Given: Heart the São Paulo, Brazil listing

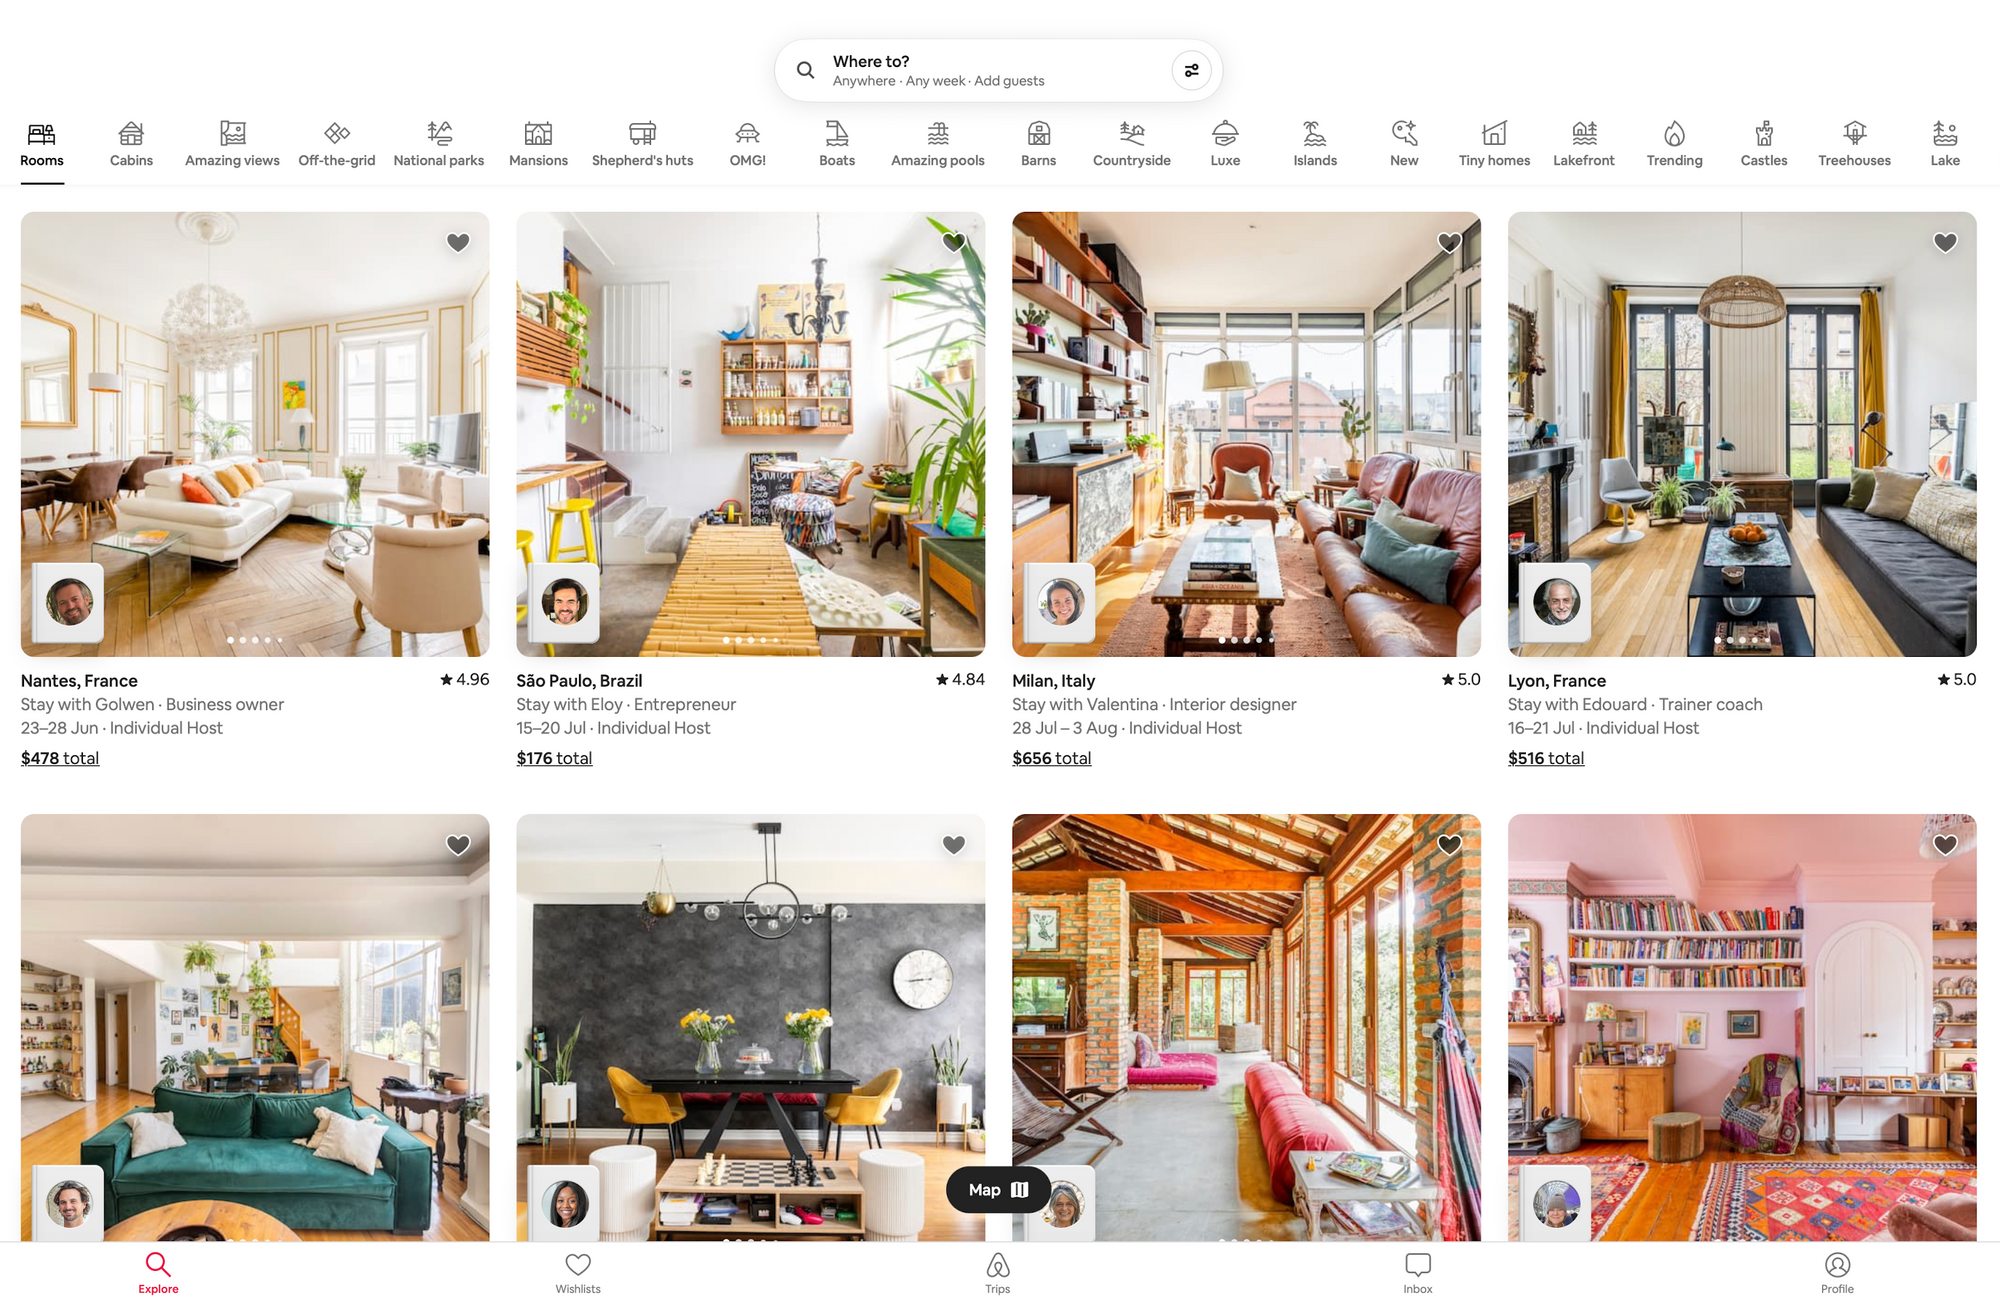Looking at the screenshot, I should point(952,242).
